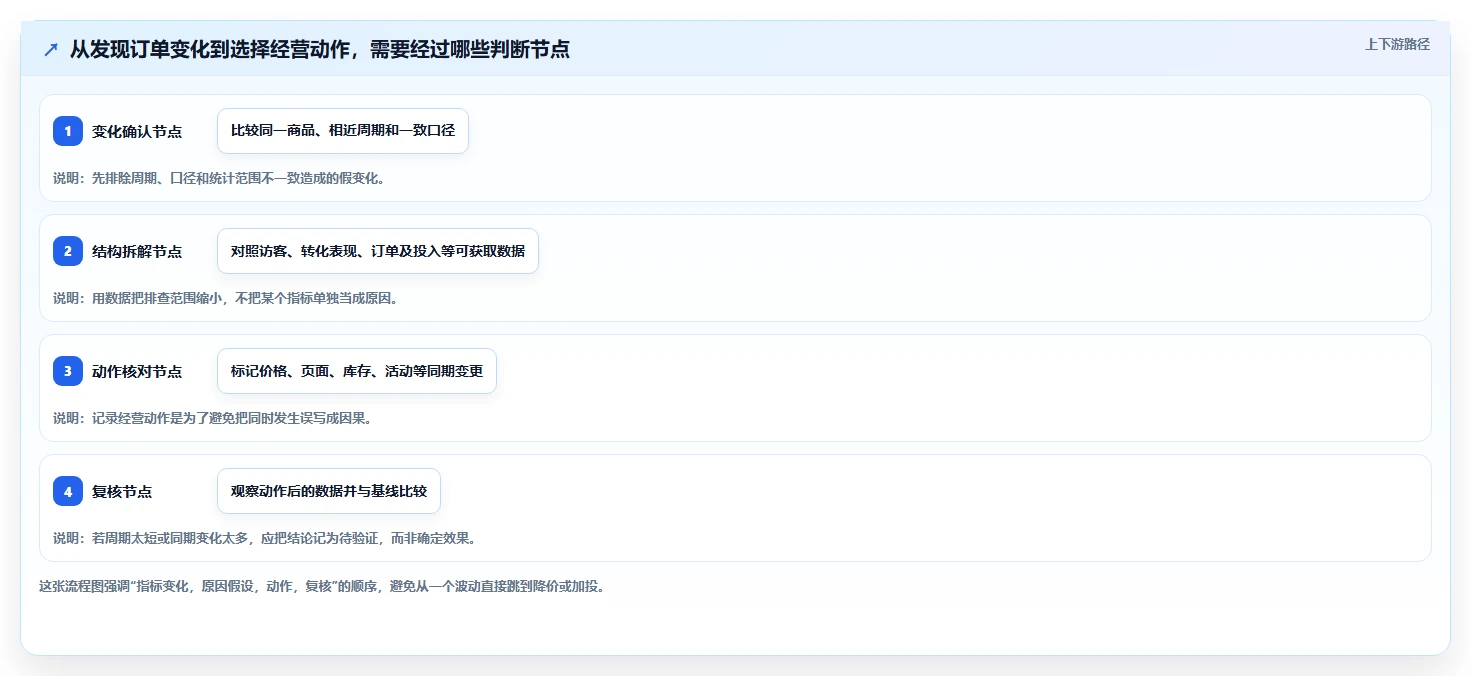Click the note about 记录经营动作

[x=212, y=418]
